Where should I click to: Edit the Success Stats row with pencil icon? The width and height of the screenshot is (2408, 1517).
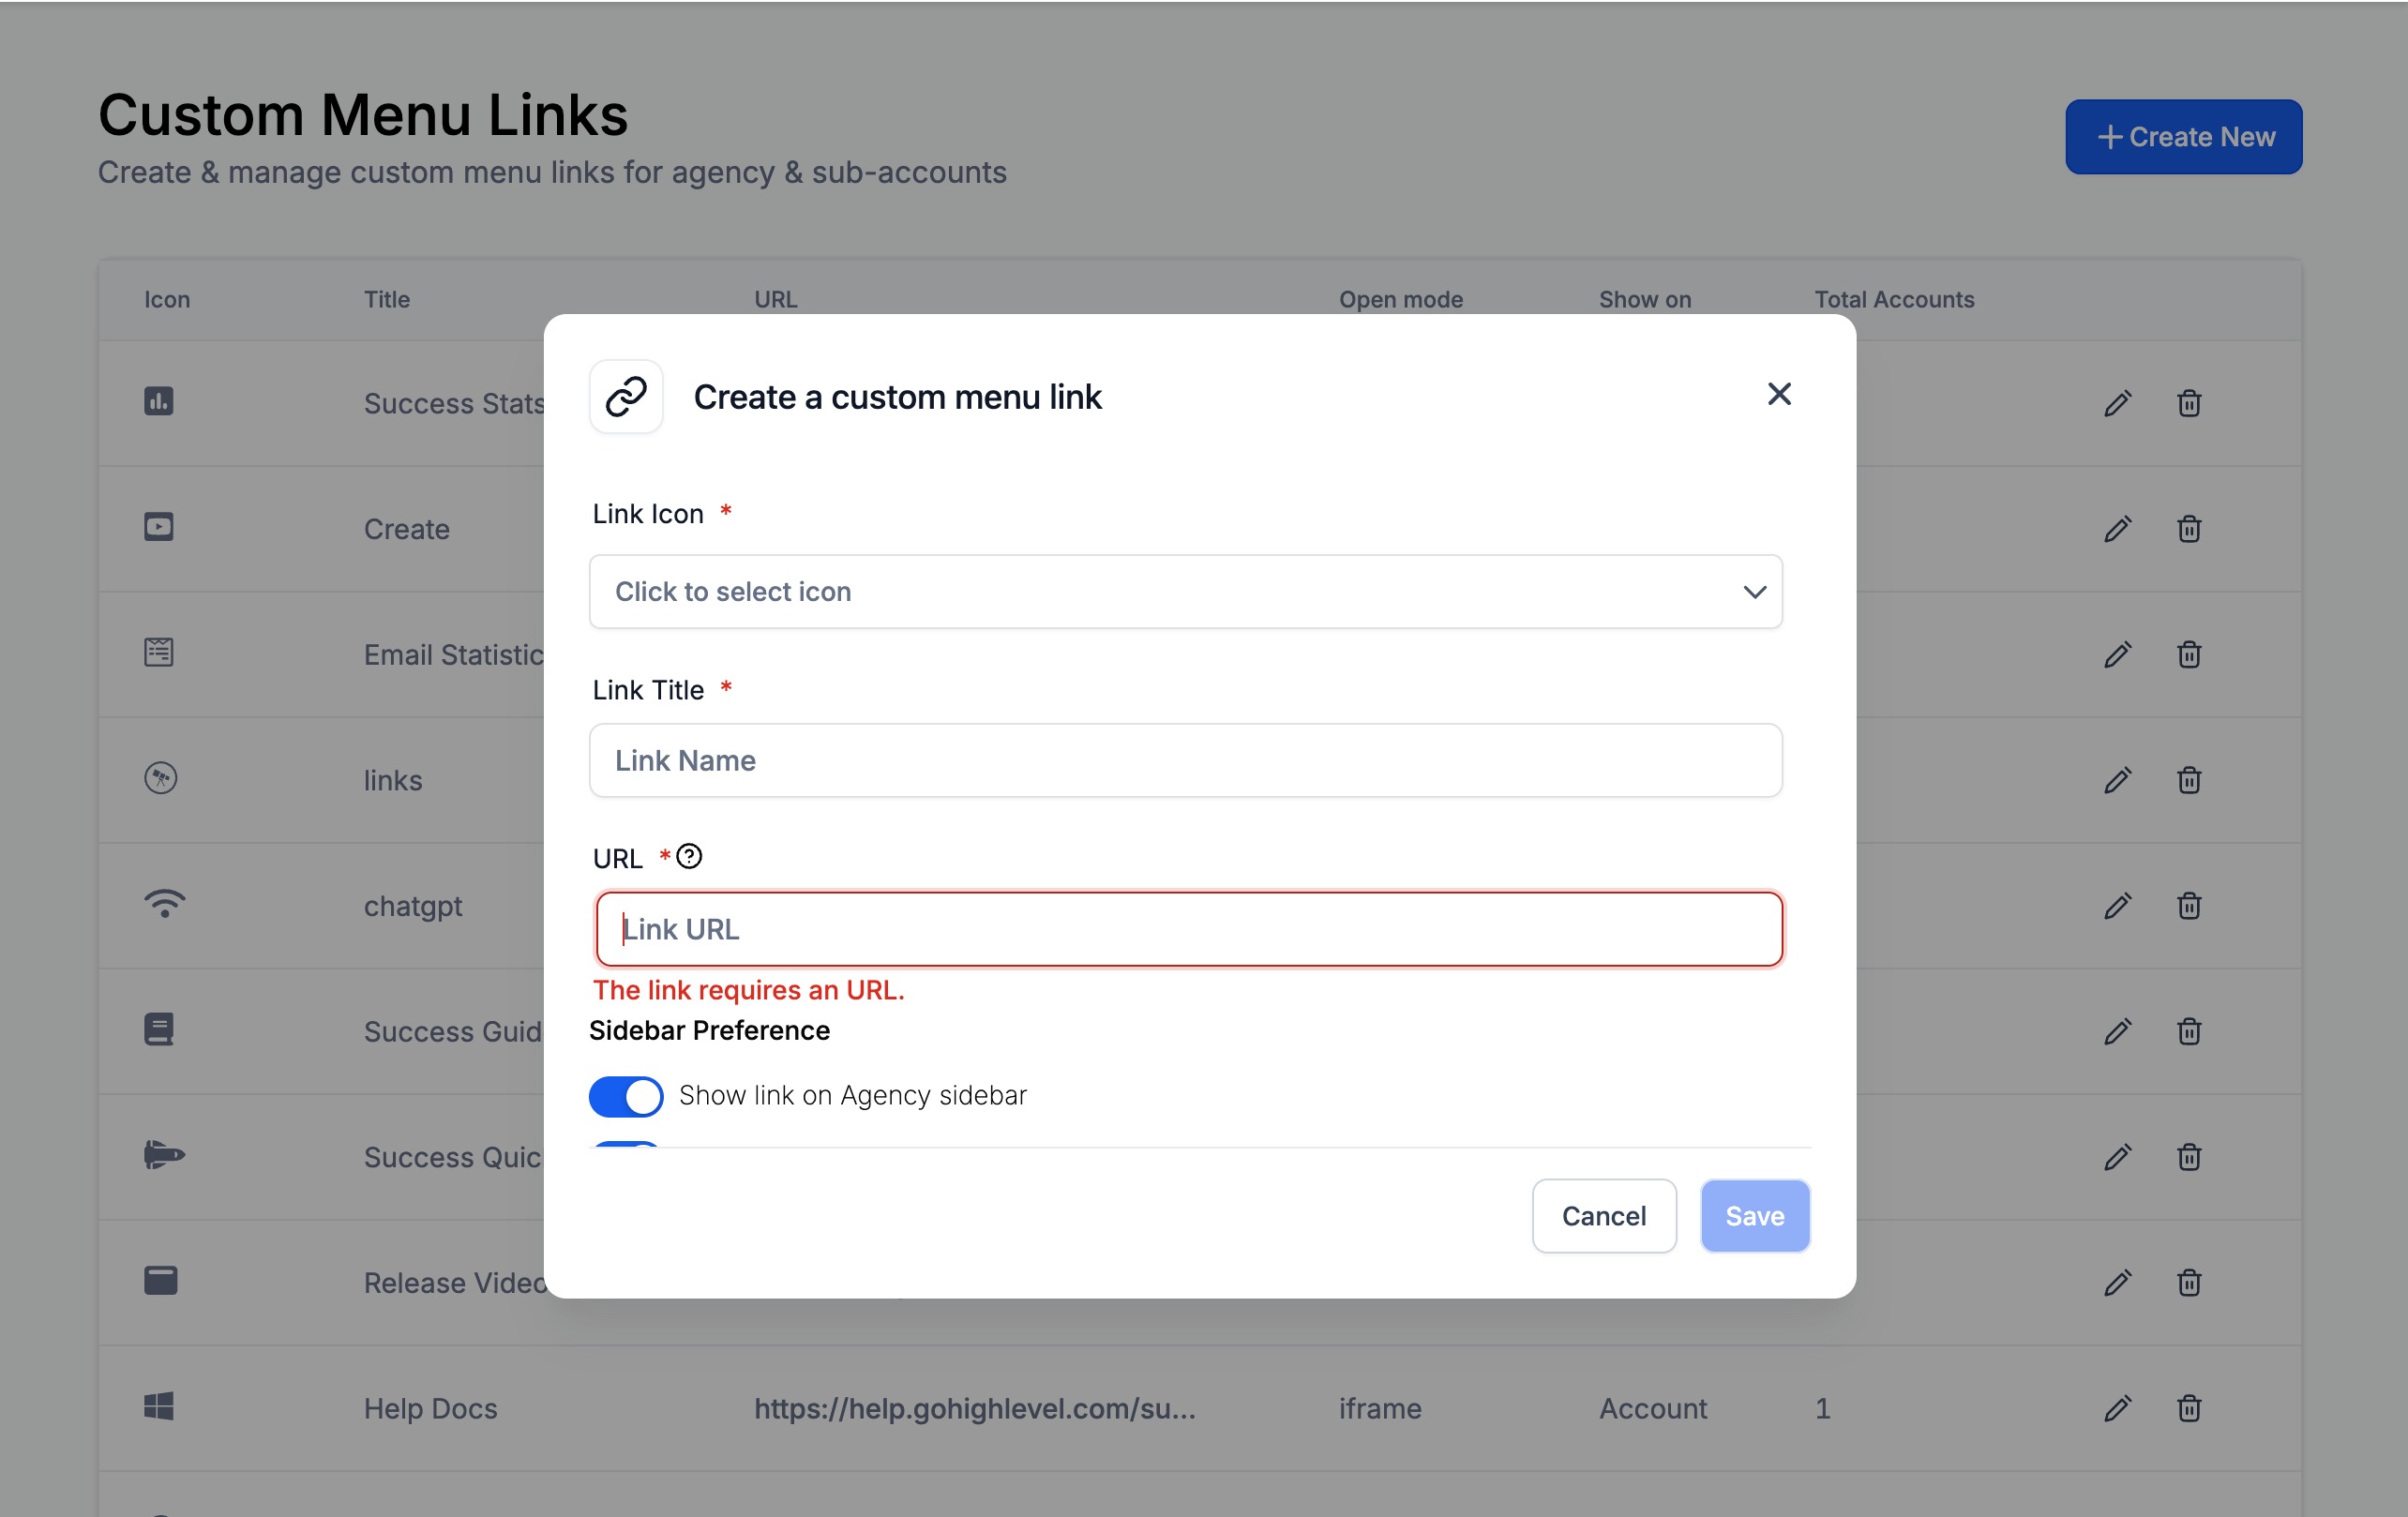2117,403
